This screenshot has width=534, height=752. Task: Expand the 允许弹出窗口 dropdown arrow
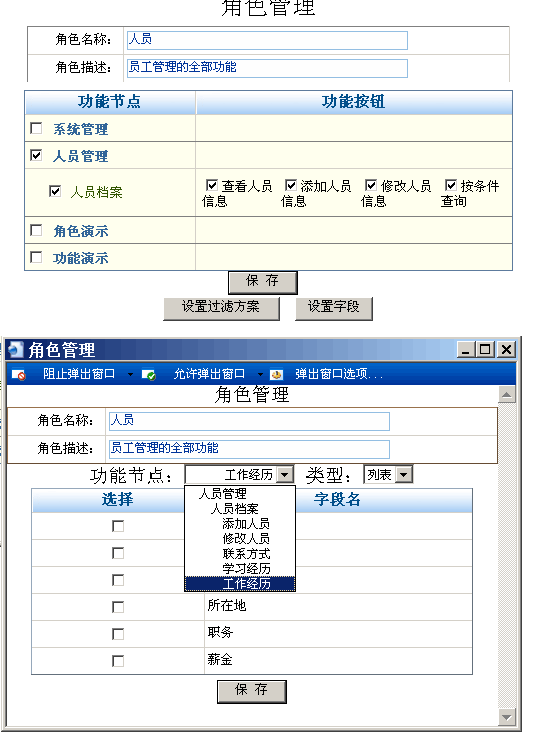pos(260,375)
